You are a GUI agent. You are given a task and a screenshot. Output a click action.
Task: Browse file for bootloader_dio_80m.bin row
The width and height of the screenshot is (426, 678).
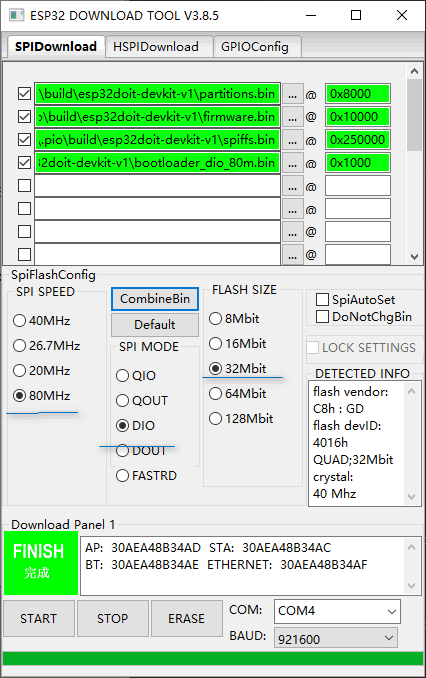coord(292,163)
